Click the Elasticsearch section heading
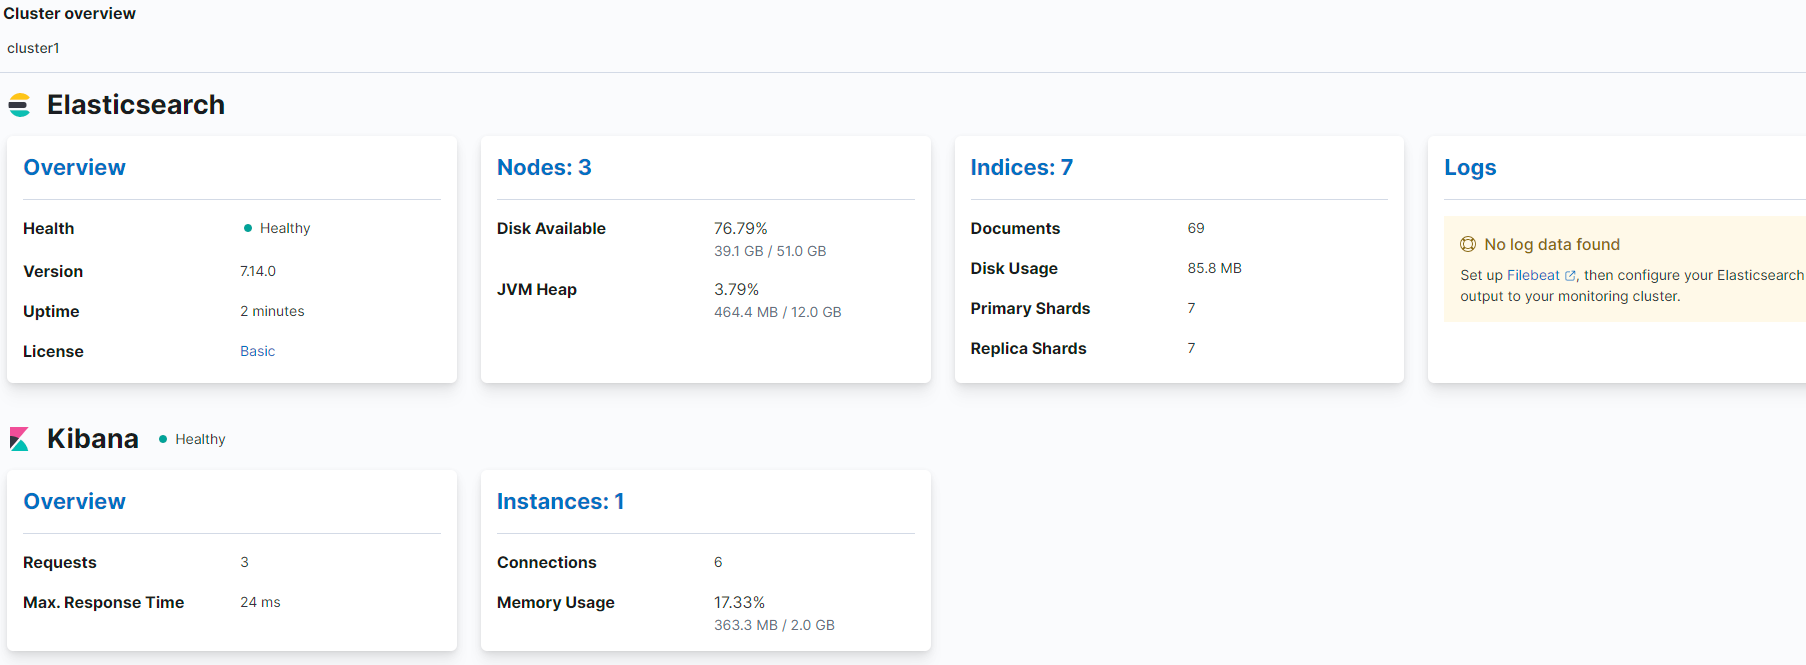 (136, 105)
